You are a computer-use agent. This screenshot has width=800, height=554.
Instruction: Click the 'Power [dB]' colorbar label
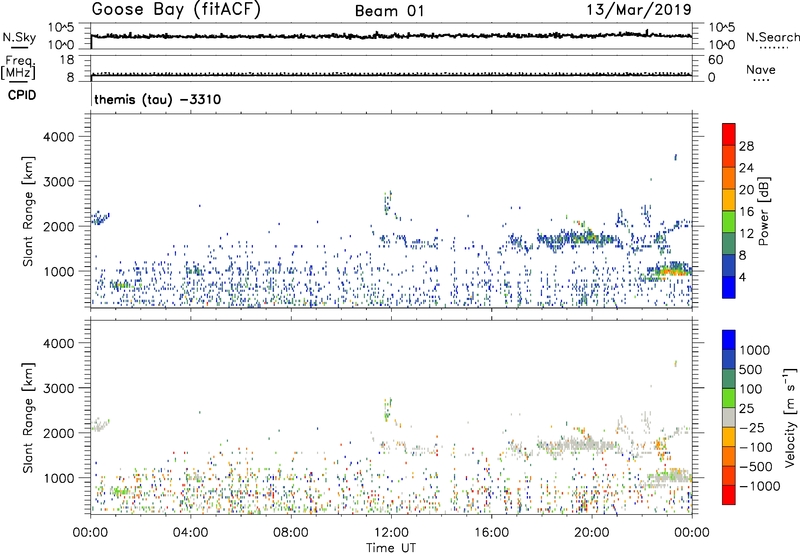[764, 211]
